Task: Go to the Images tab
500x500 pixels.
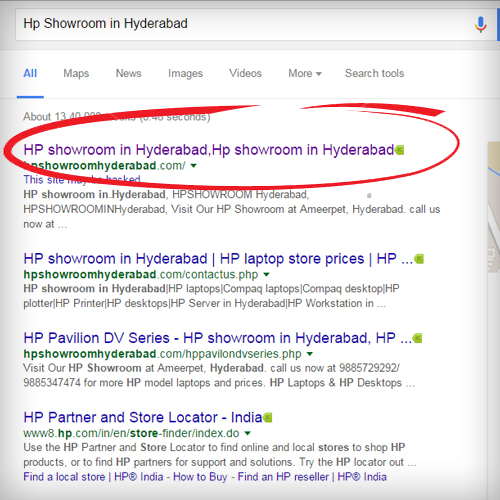Action: 185,73
